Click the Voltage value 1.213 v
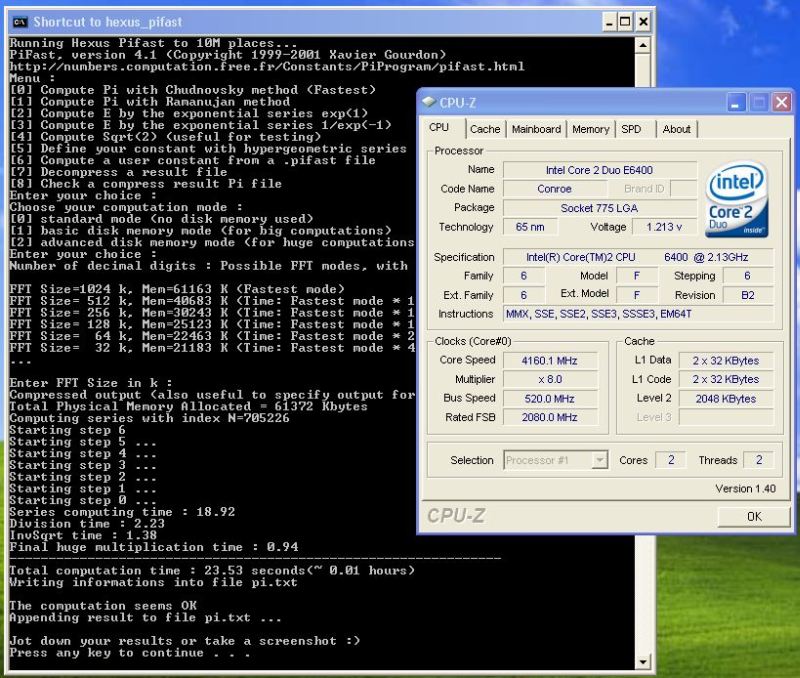Screen dimensions: 800x678 click(664, 227)
